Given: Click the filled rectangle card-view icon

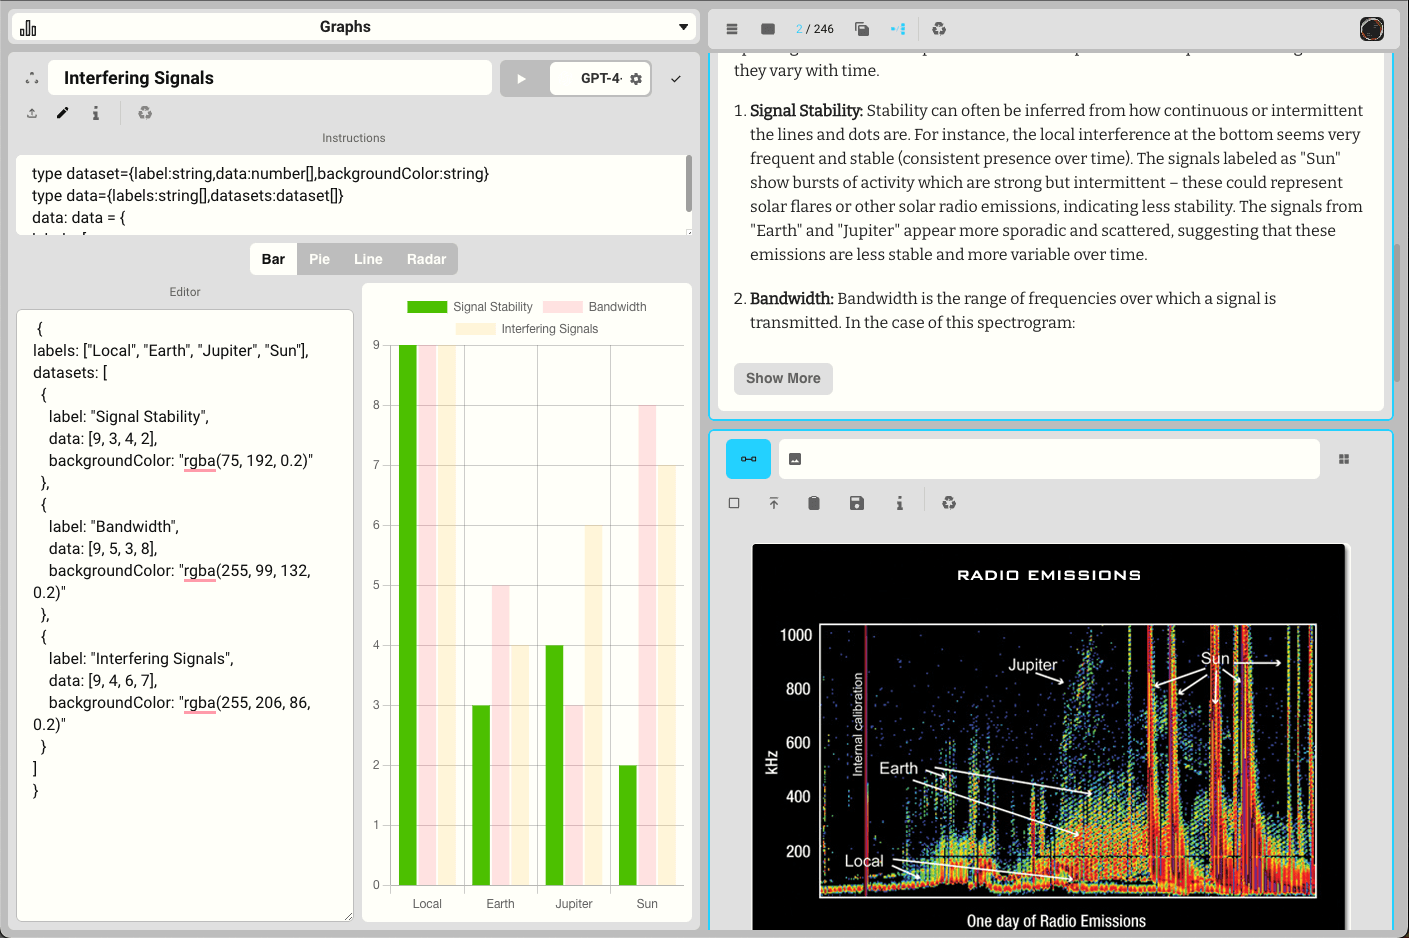Looking at the screenshot, I should (x=768, y=29).
